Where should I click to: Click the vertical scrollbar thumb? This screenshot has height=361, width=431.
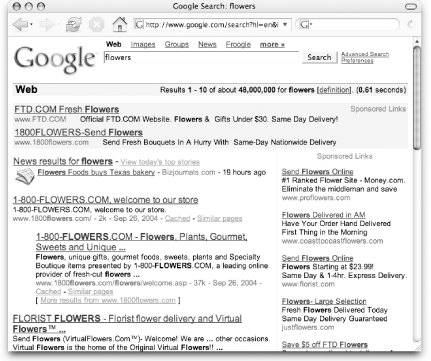pyautogui.click(x=417, y=98)
